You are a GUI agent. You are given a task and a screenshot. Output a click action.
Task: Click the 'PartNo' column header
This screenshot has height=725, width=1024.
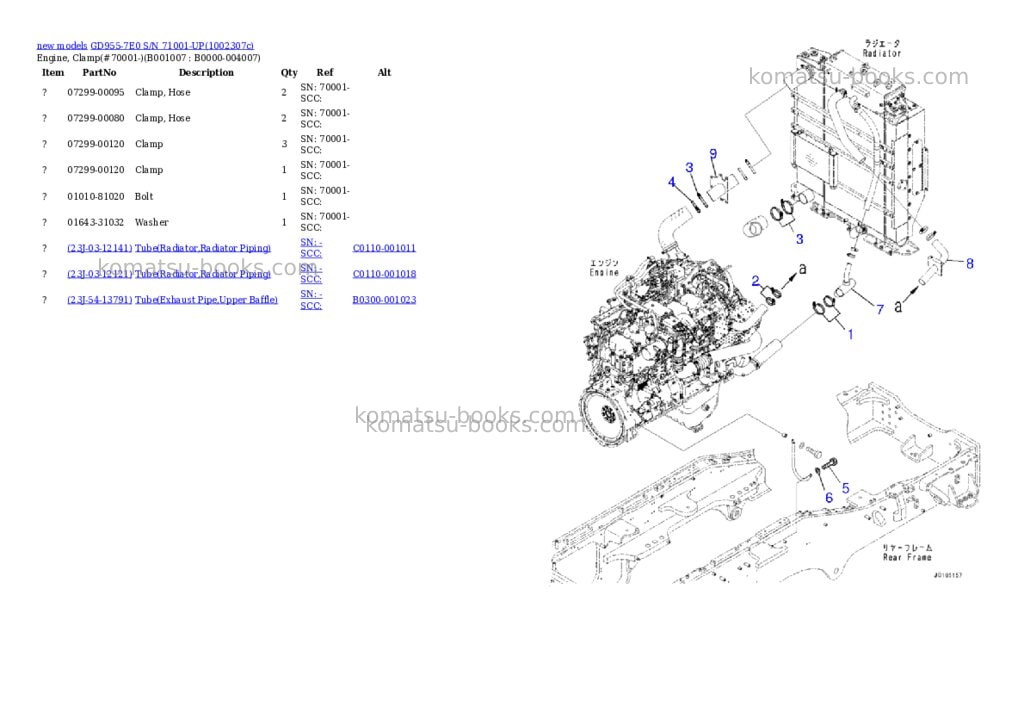tap(99, 72)
